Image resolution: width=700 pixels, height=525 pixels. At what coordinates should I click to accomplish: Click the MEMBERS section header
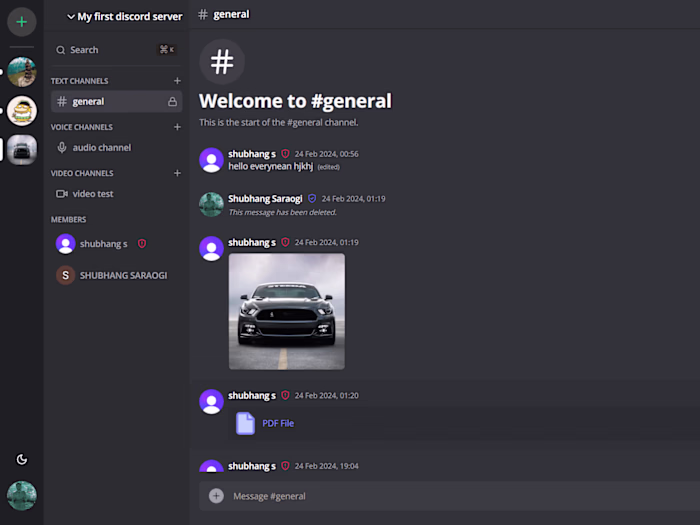(68, 220)
